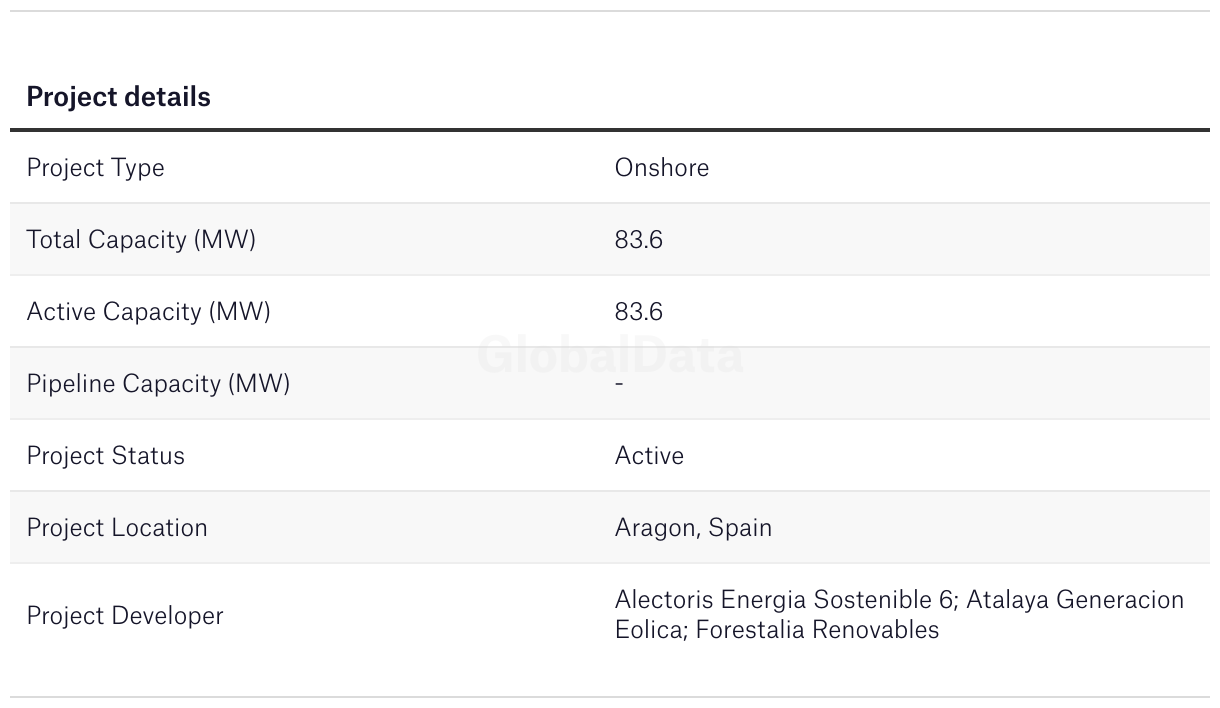
Task: Select the Active Capacity (MW) label
Action: point(149,312)
